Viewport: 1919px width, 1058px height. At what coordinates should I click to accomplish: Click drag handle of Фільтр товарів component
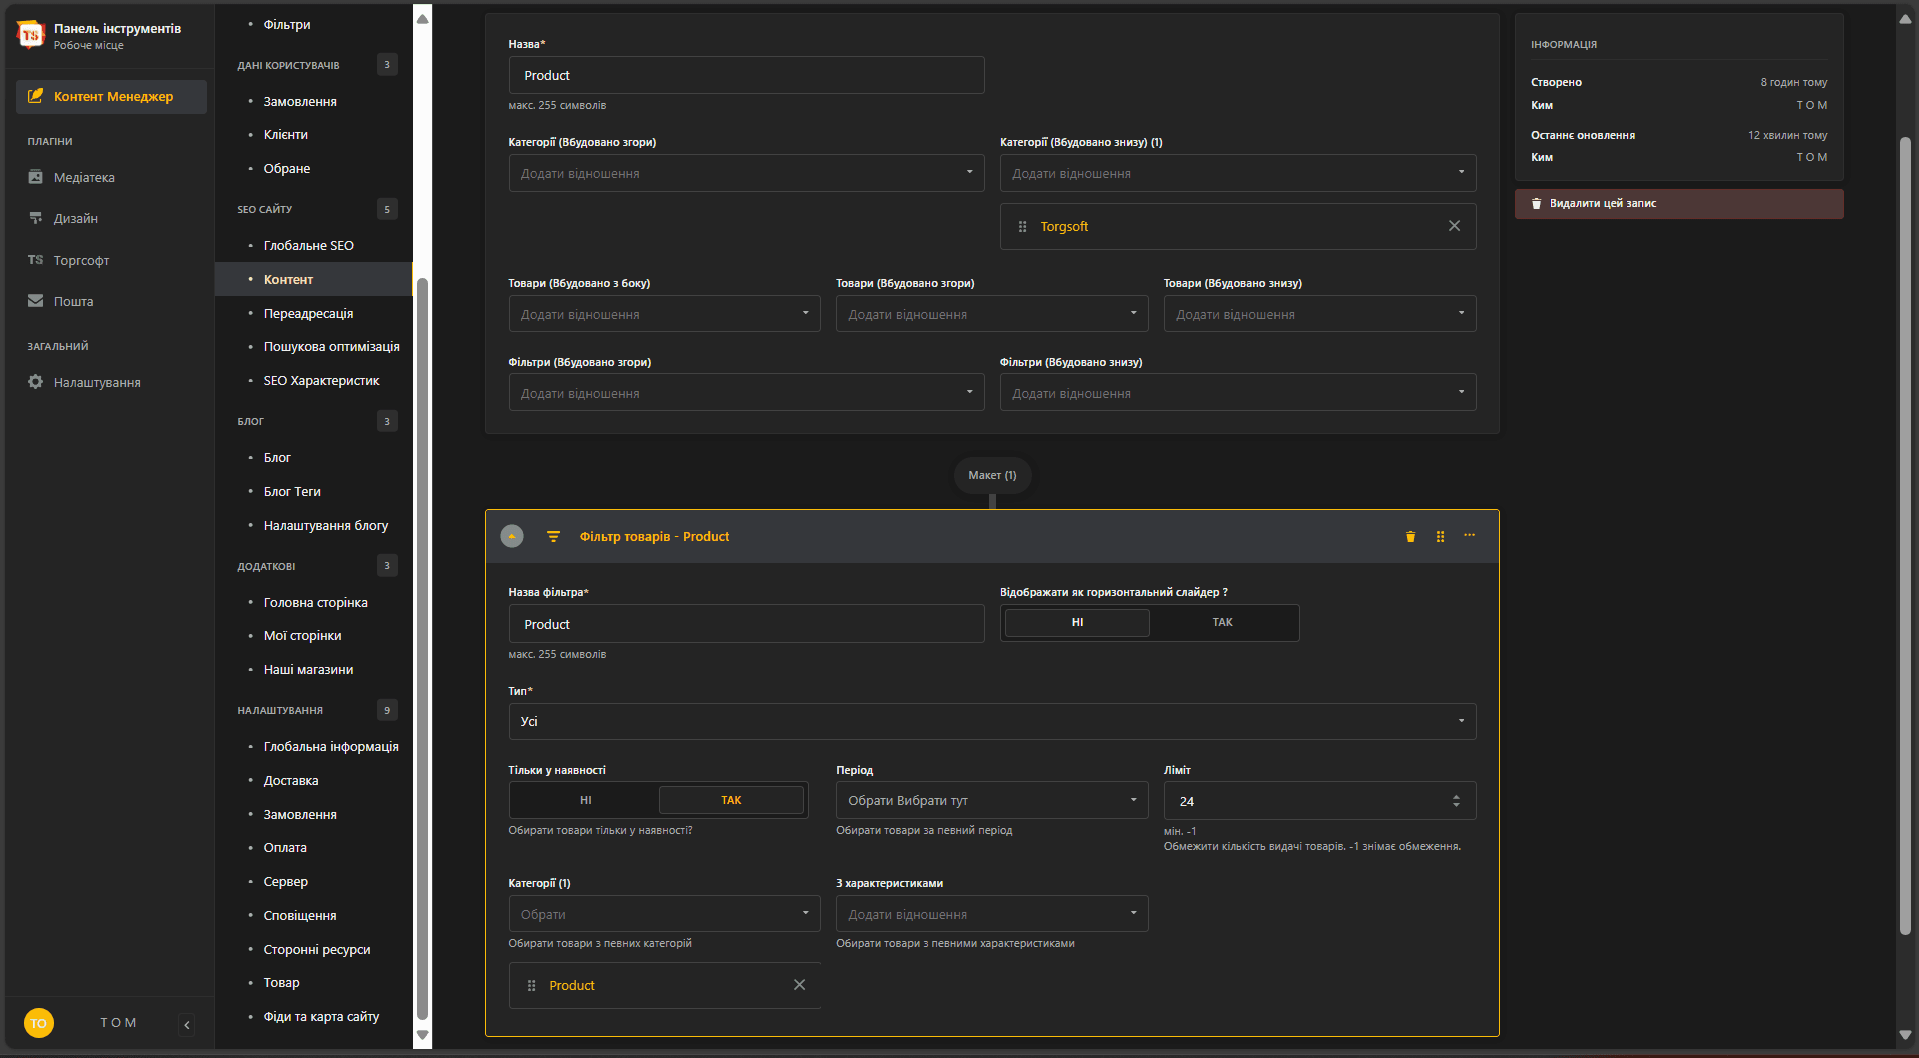pos(1440,537)
